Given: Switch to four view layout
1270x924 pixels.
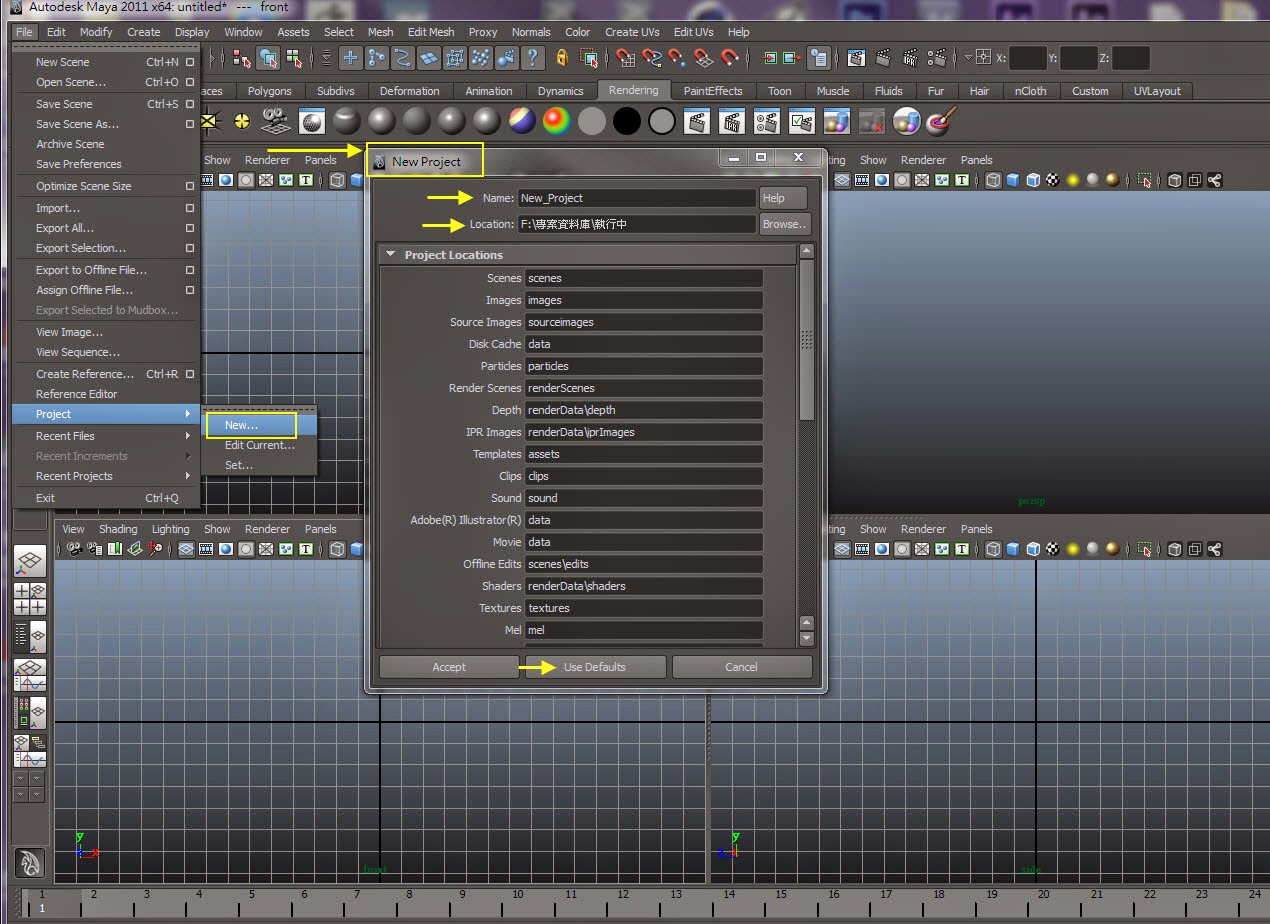Looking at the screenshot, I should point(30,598).
